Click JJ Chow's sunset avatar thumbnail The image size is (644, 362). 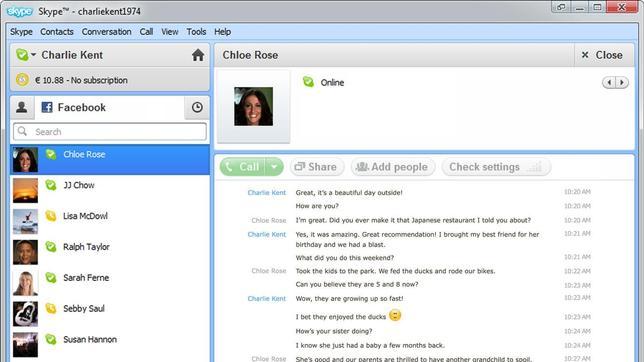pos(25,190)
